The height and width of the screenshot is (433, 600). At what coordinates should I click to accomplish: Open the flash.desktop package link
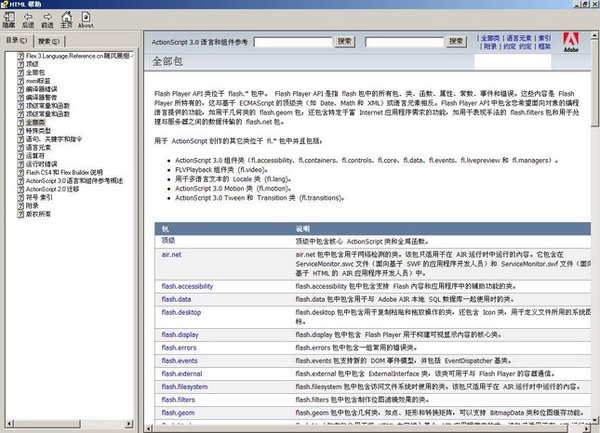pyautogui.click(x=181, y=313)
